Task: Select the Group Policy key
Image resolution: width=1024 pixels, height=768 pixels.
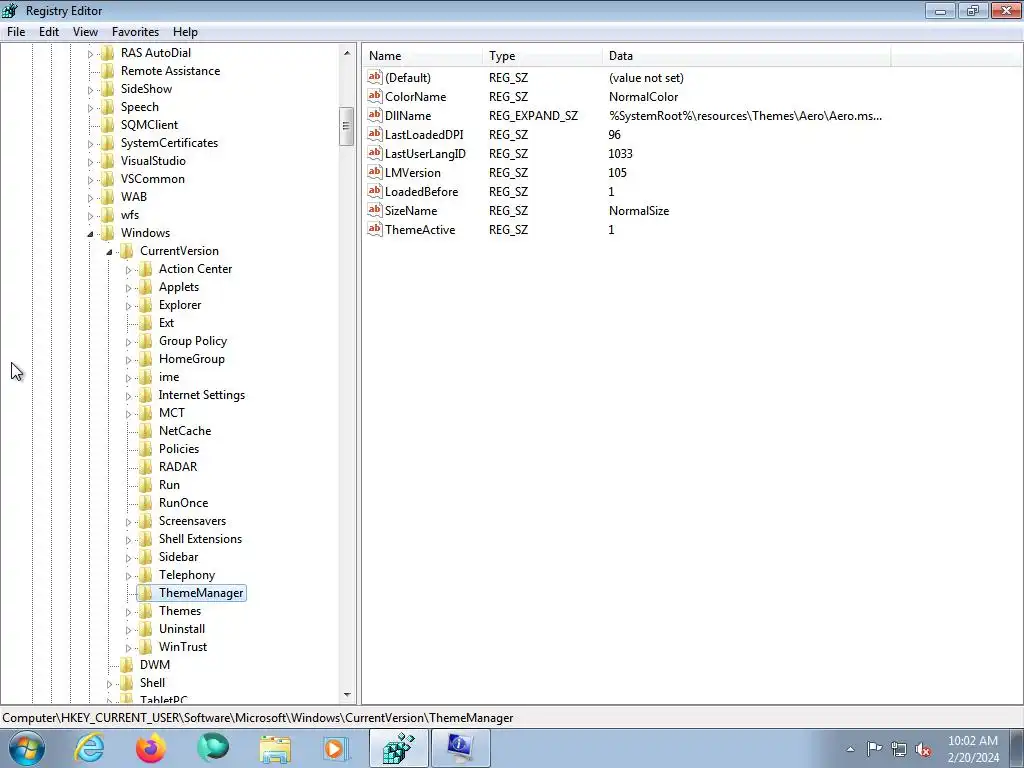Action: click(193, 340)
